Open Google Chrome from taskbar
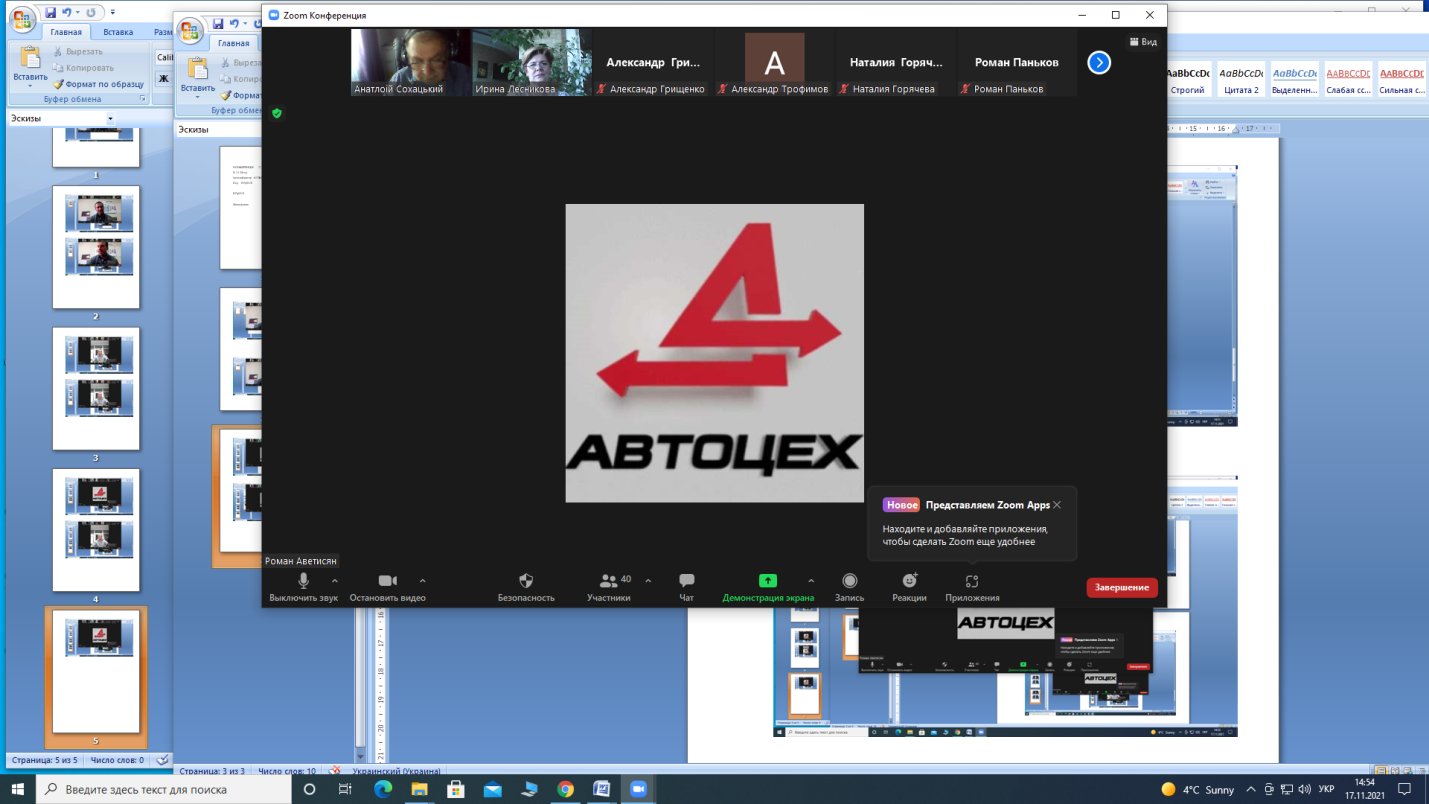1429x804 pixels. 565,790
